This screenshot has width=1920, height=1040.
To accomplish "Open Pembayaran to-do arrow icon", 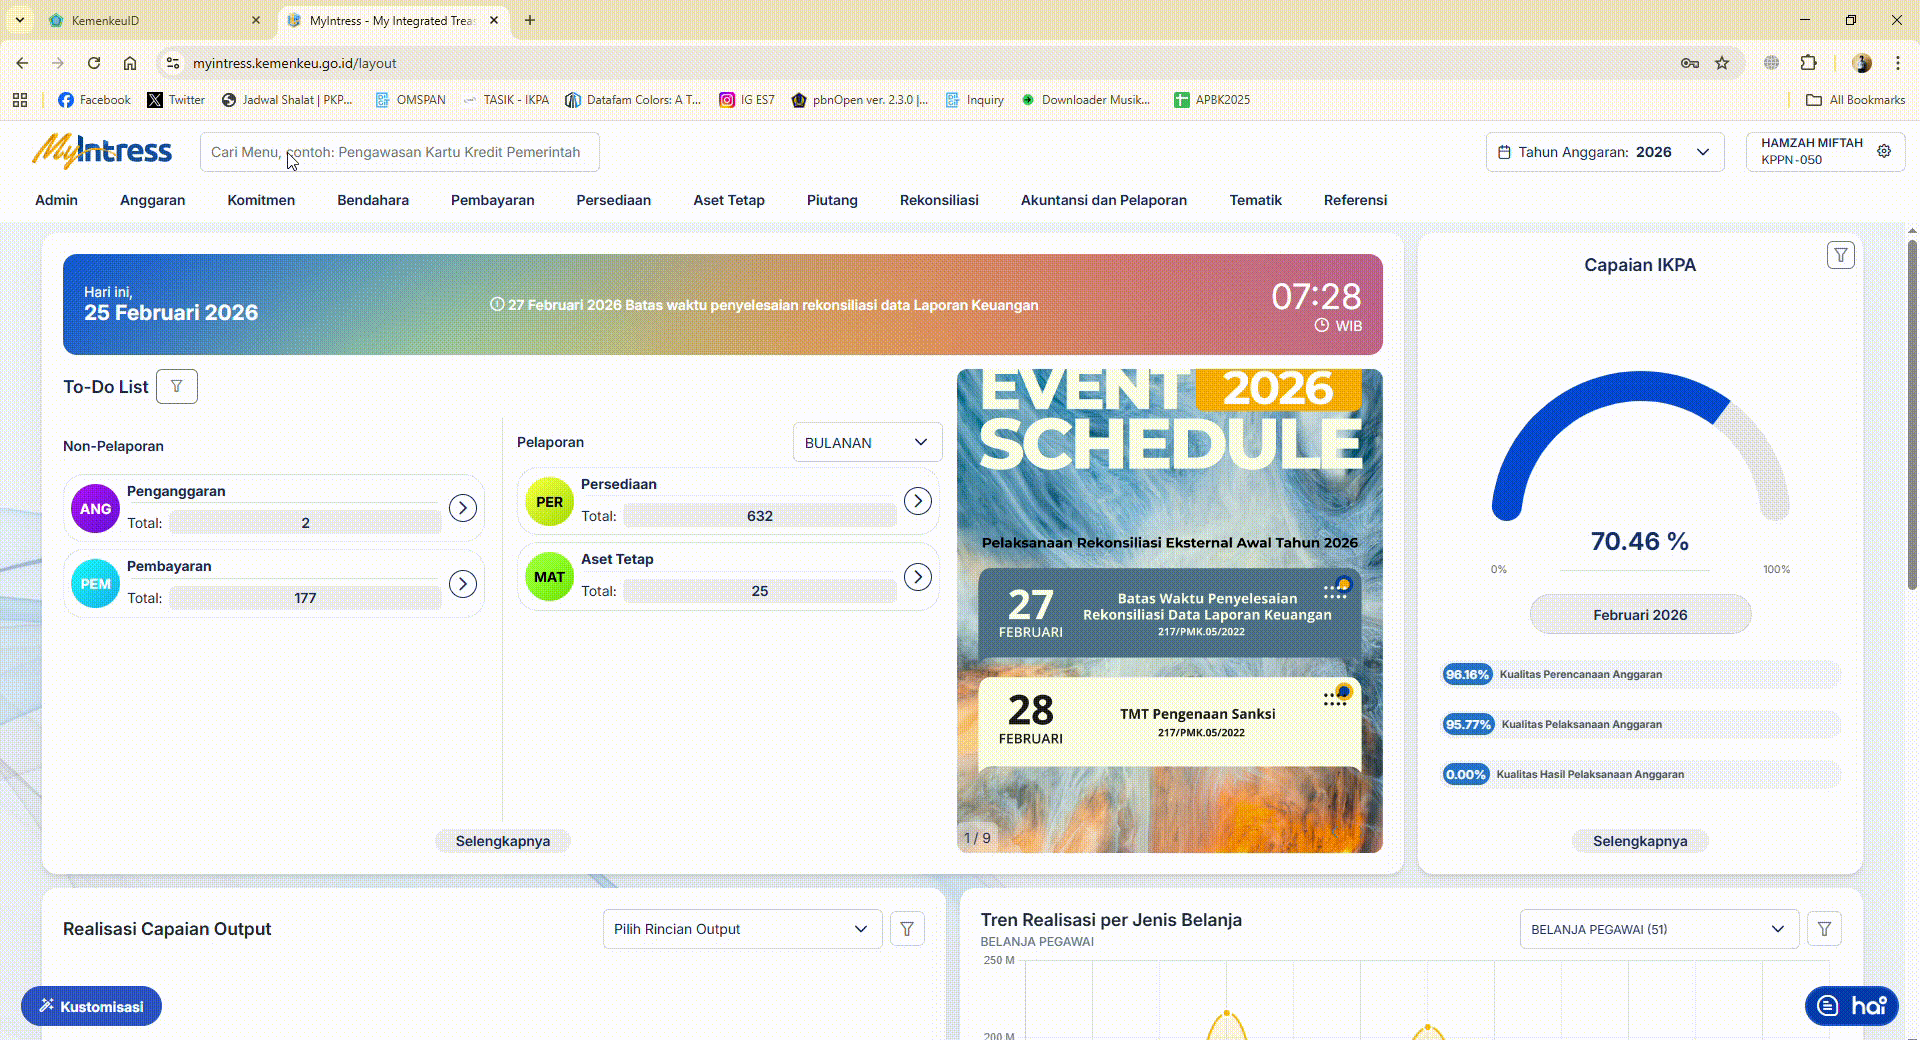I will (x=462, y=584).
